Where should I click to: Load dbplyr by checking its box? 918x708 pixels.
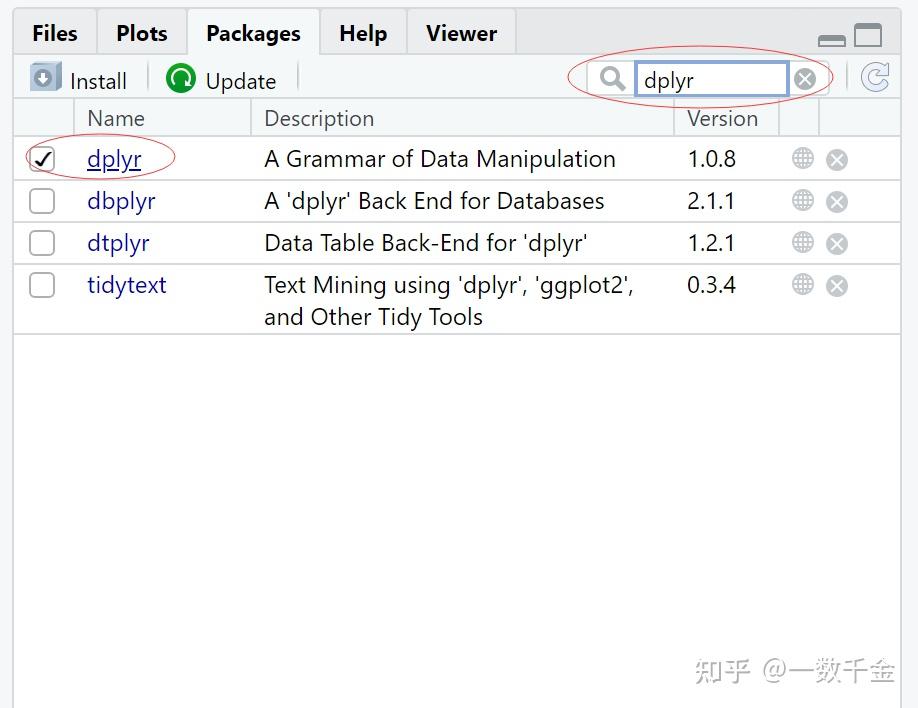[x=42, y=201]
